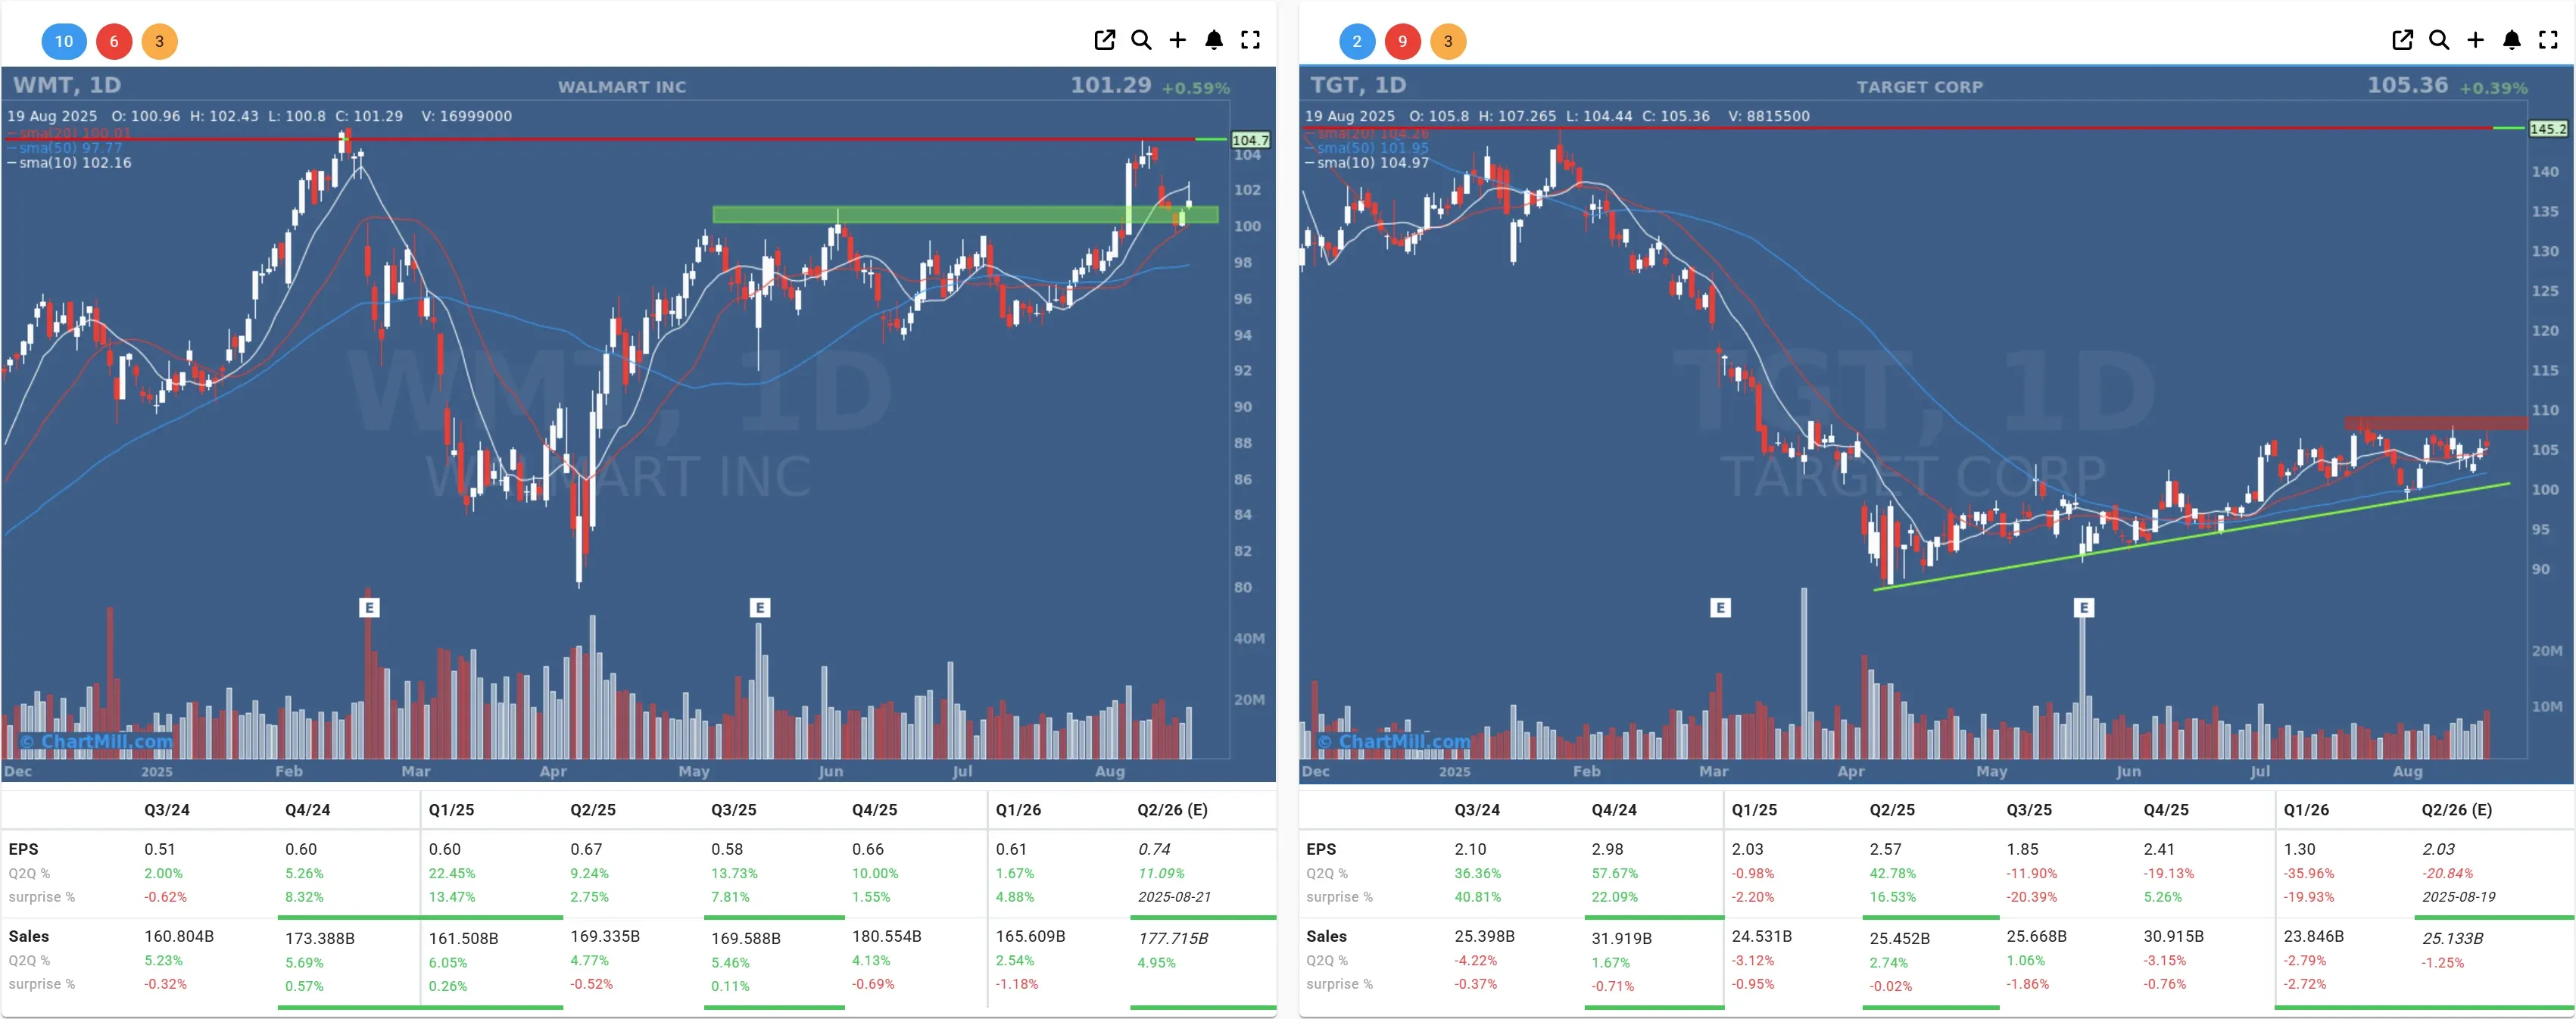The width and height of the screenshot is (2576, 1019).
Task: Click WMT estimated sales 177.715B
Action: pyautogui.click(x=1173, y=938)
